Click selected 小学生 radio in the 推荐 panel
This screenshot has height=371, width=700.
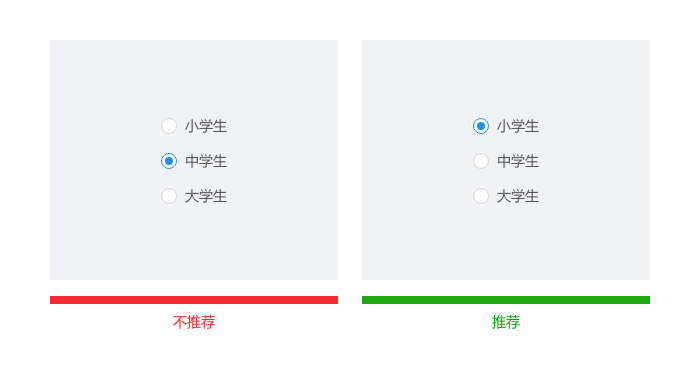point(481,126)
